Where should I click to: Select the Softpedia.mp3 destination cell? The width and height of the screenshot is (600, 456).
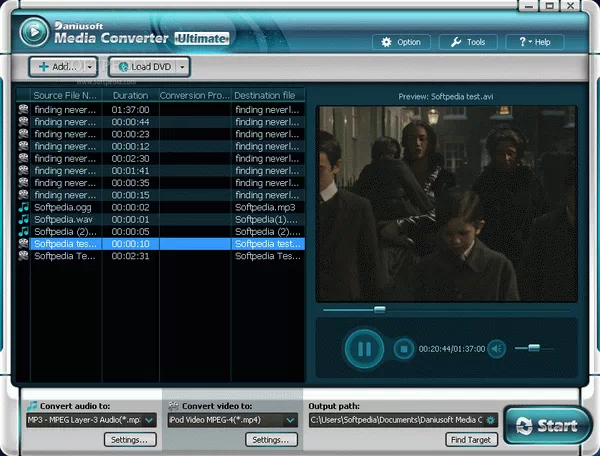[x=267, y=207]
